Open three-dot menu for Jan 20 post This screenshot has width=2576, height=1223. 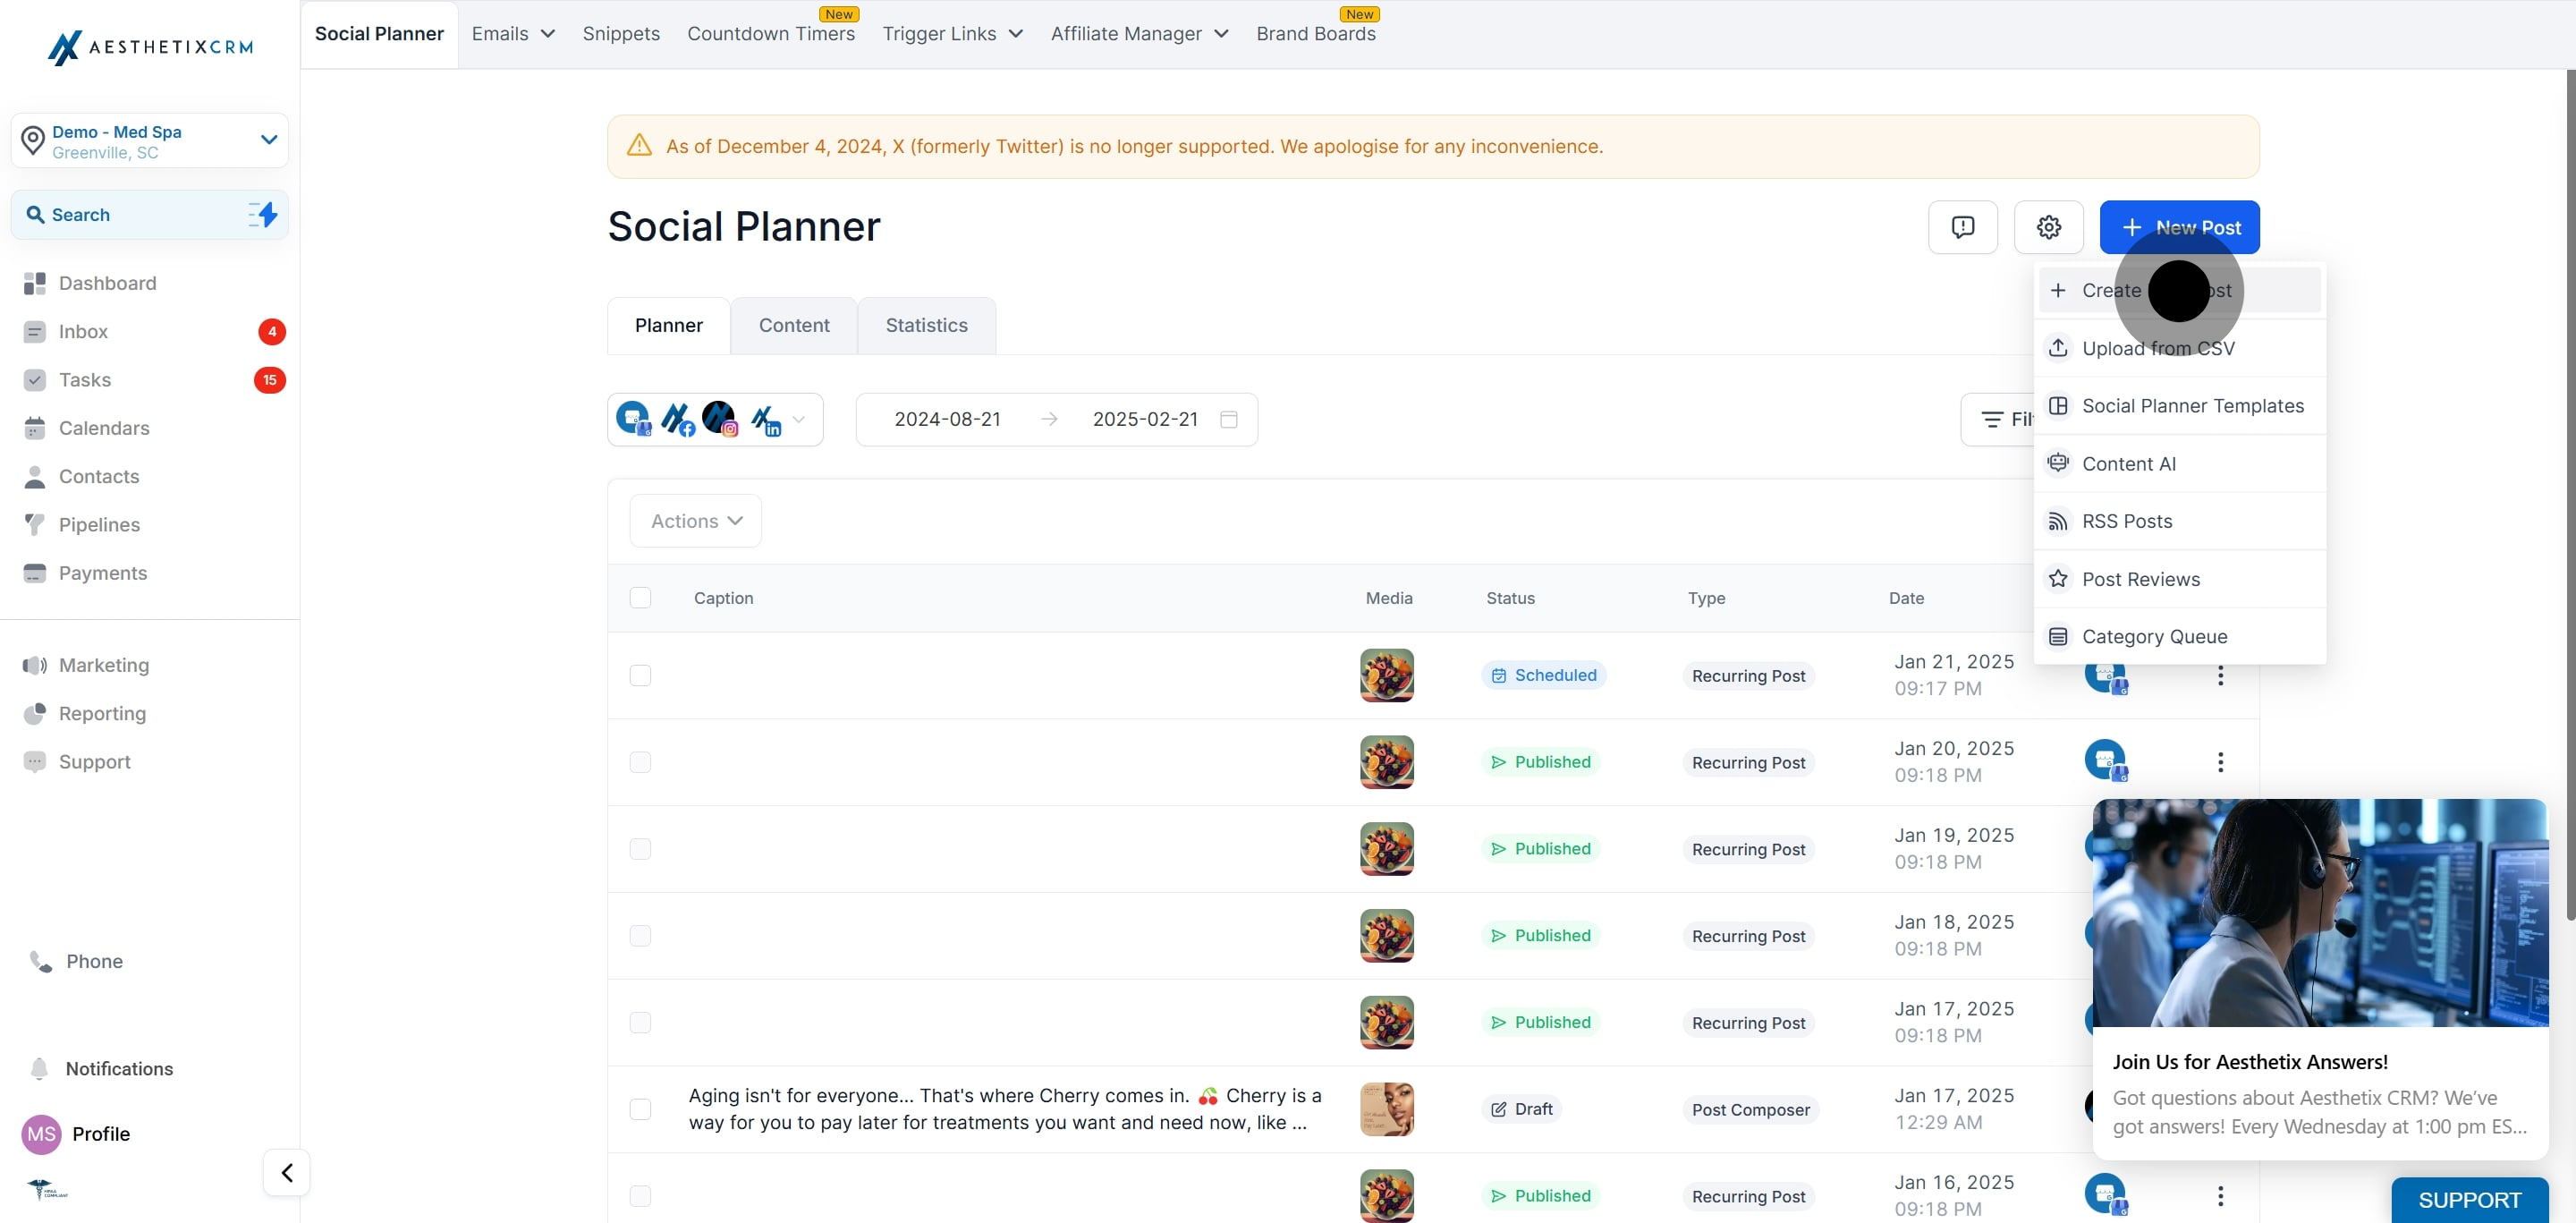click(2220, 762)
